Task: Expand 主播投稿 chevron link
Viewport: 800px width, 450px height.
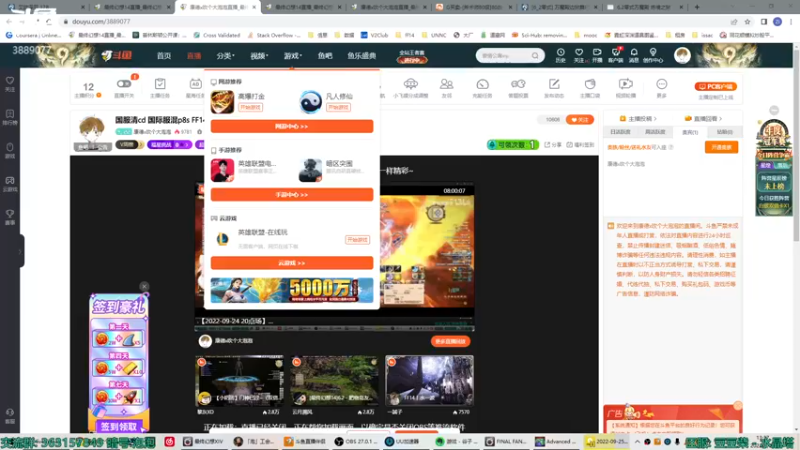Action: click(638, 118)
